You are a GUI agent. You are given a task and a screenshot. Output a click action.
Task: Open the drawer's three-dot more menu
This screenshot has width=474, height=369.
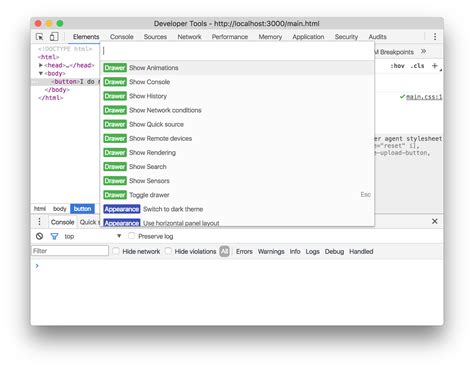point(39,222)
